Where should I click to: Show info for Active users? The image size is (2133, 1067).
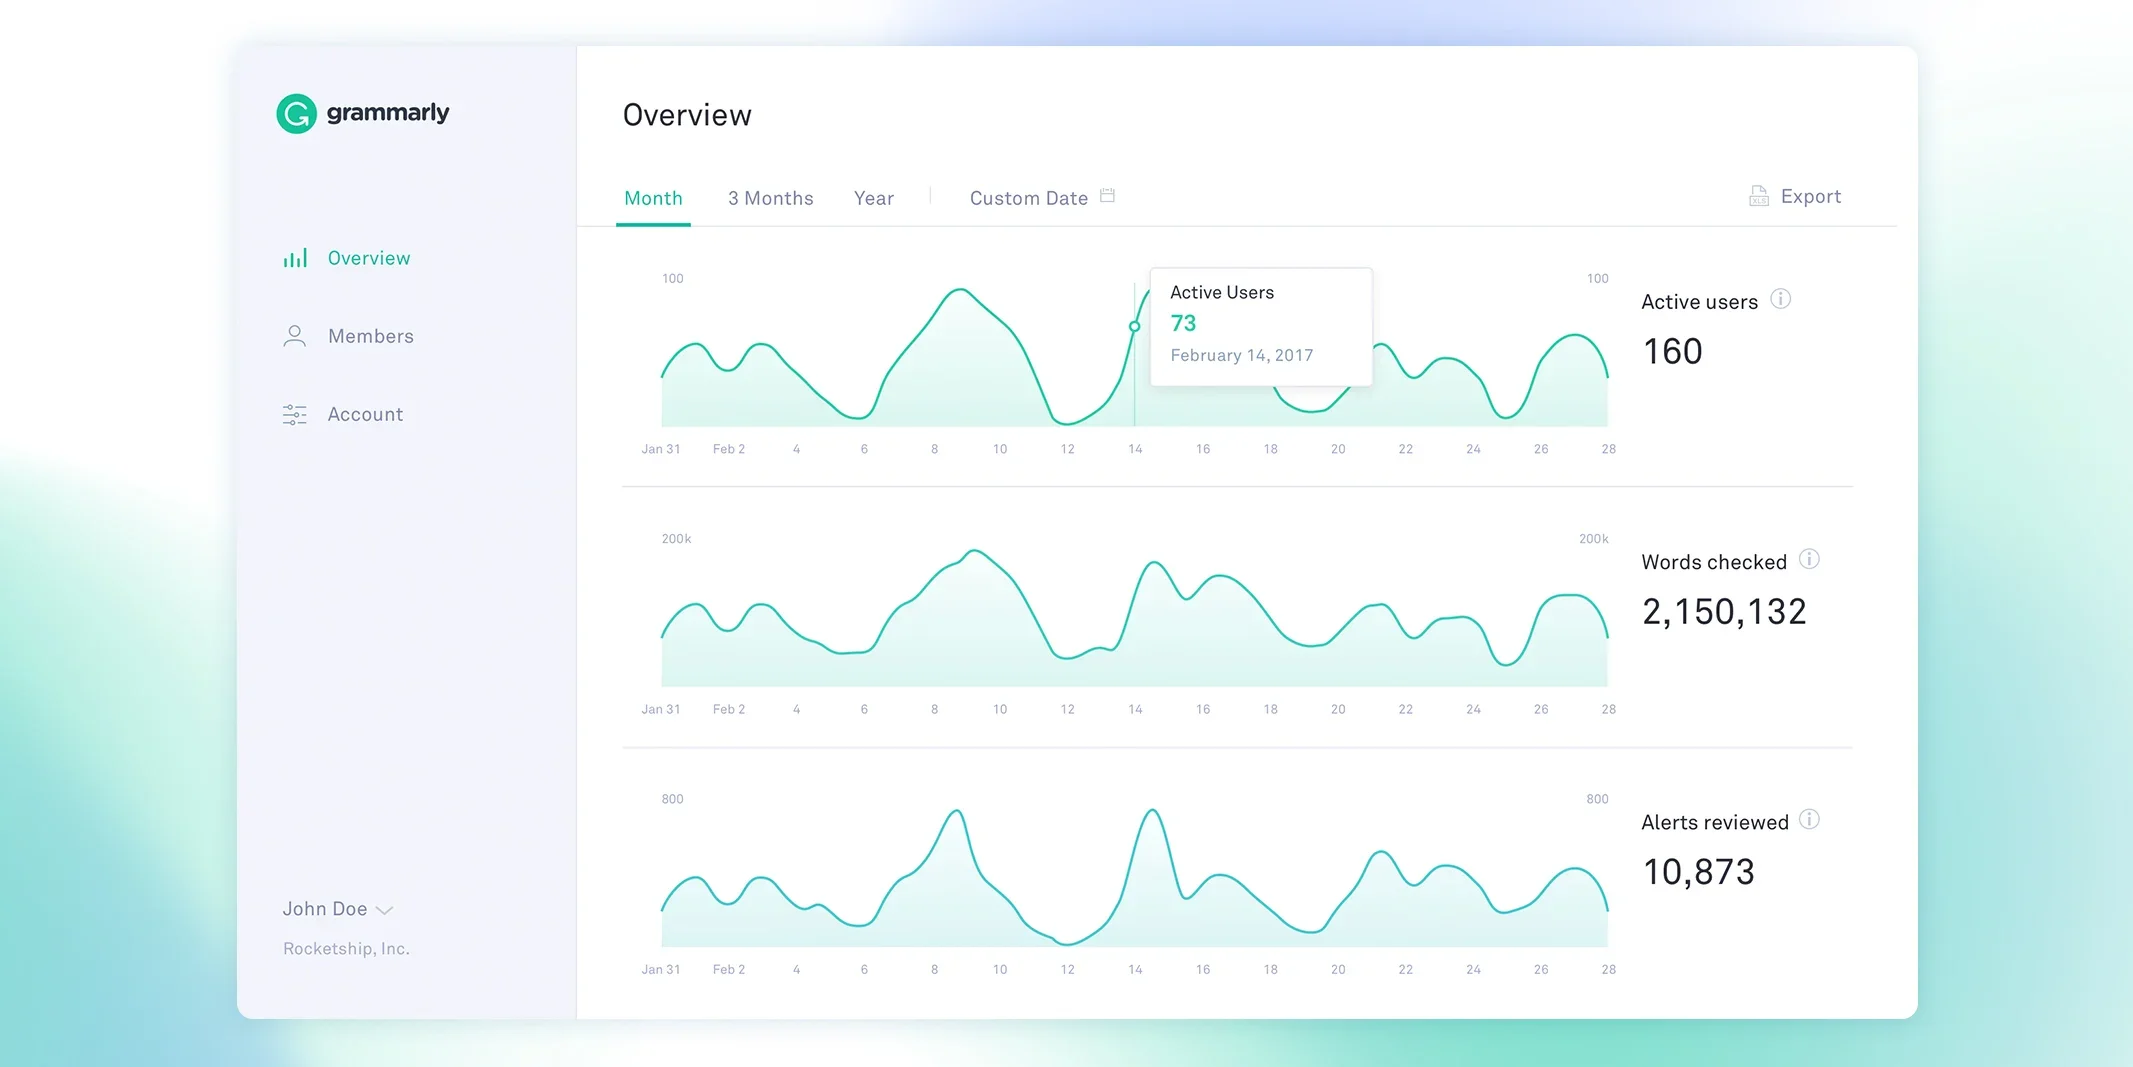tap(1780, 299)
